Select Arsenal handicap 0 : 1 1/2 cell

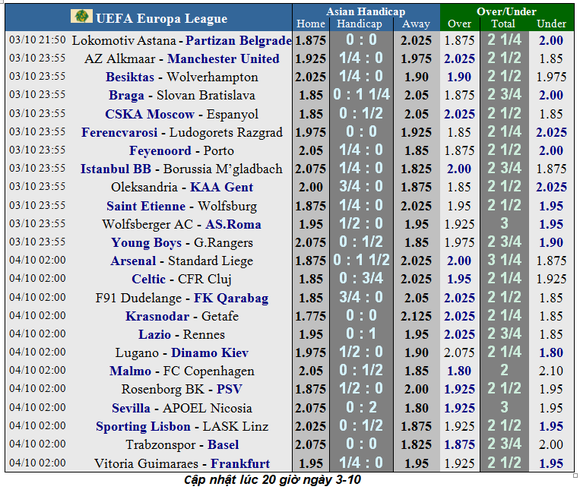(x=361, y=260)
